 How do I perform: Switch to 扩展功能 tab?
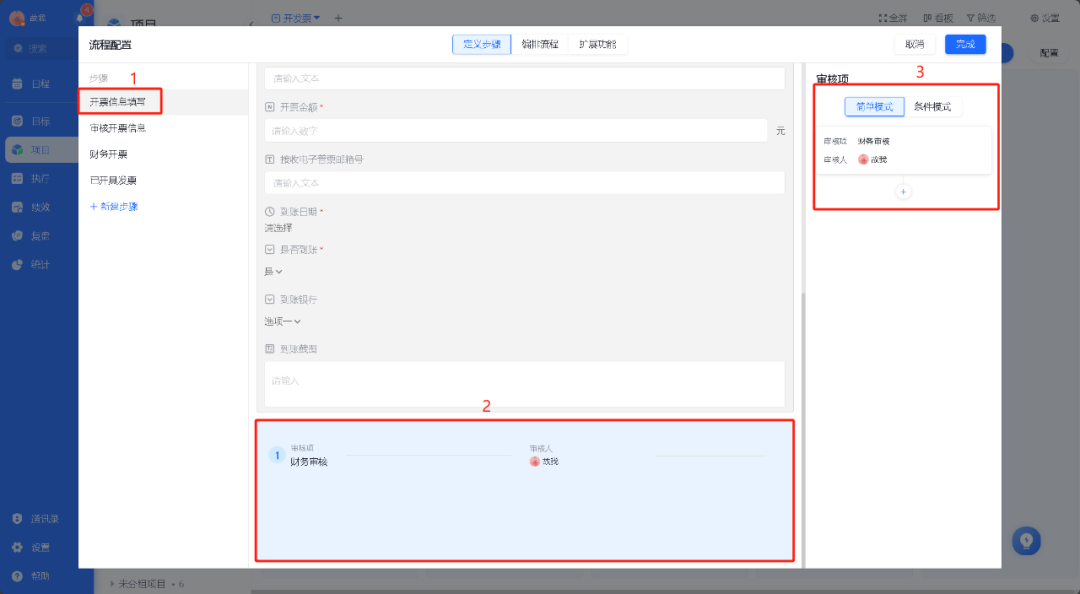[597, 44]
